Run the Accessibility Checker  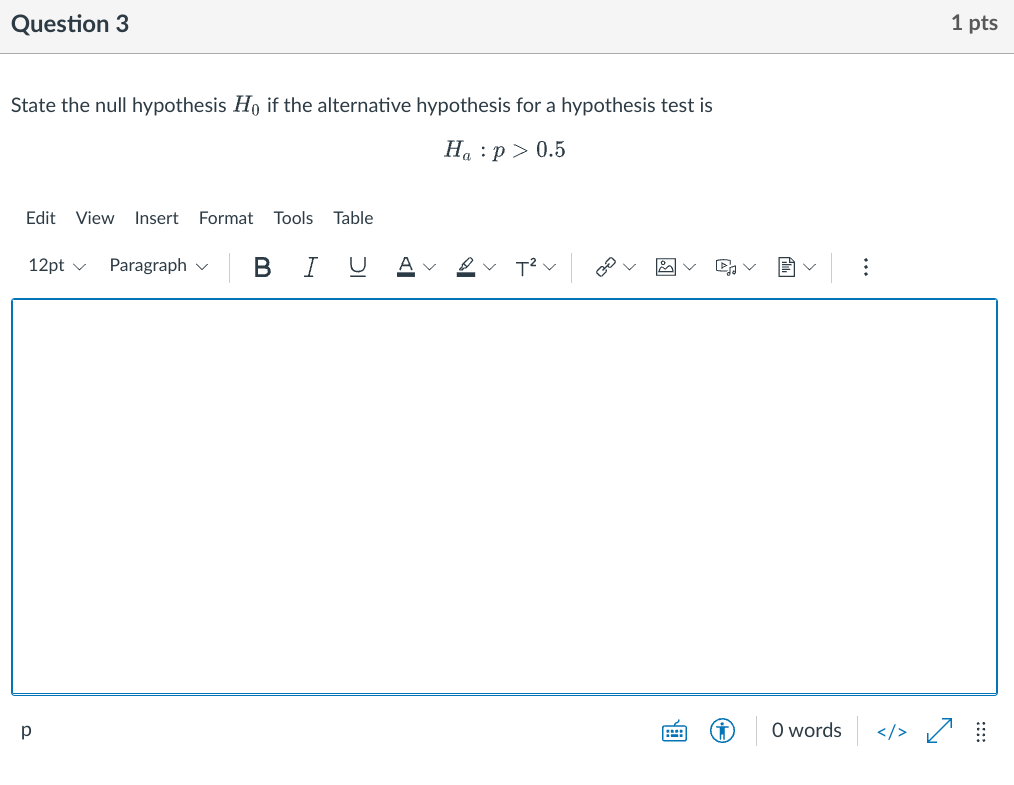[x=722, y=731]
